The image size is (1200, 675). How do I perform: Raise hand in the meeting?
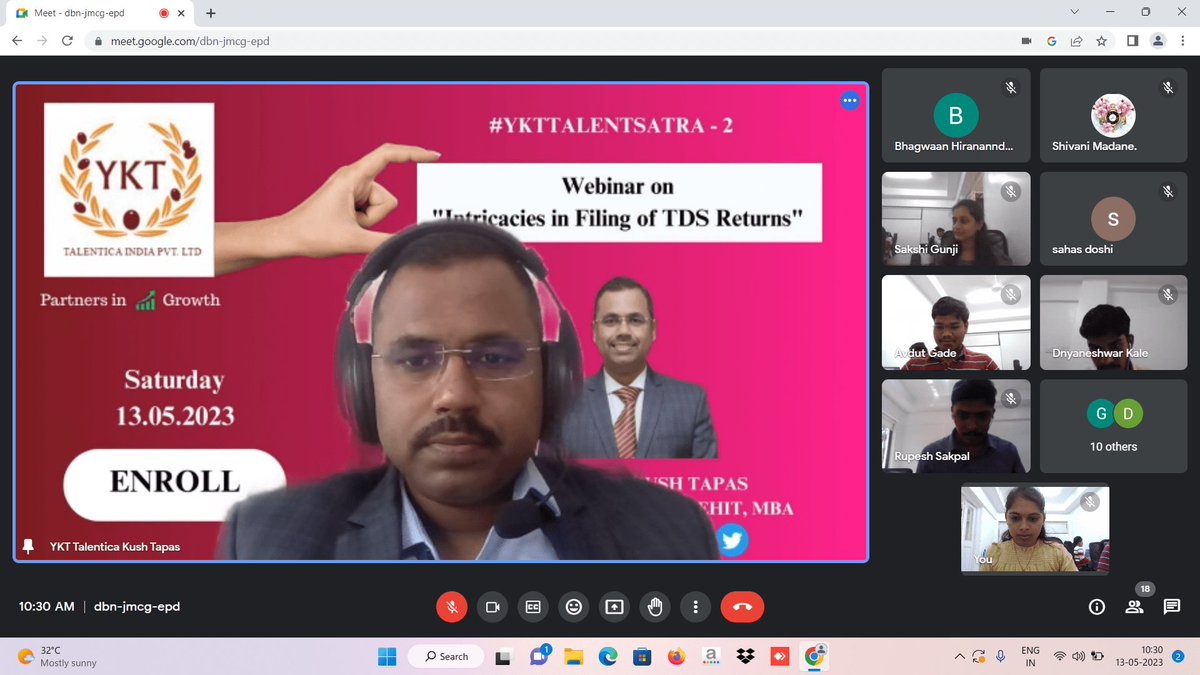(655, 606)
